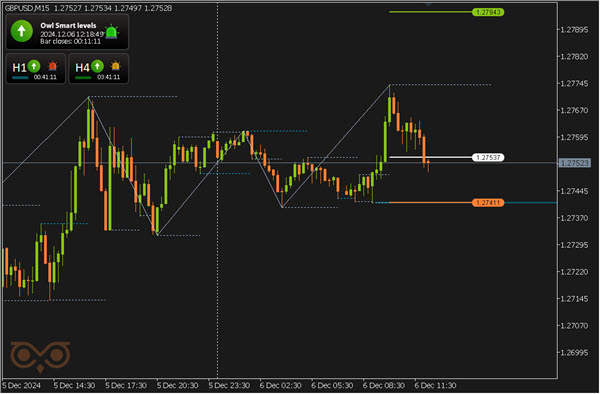Image resolution: width=600 pixels, height=394 pixels.
Task: Click the 5 Dec 17:30 time axis label
Action: (x=126, y=385)
